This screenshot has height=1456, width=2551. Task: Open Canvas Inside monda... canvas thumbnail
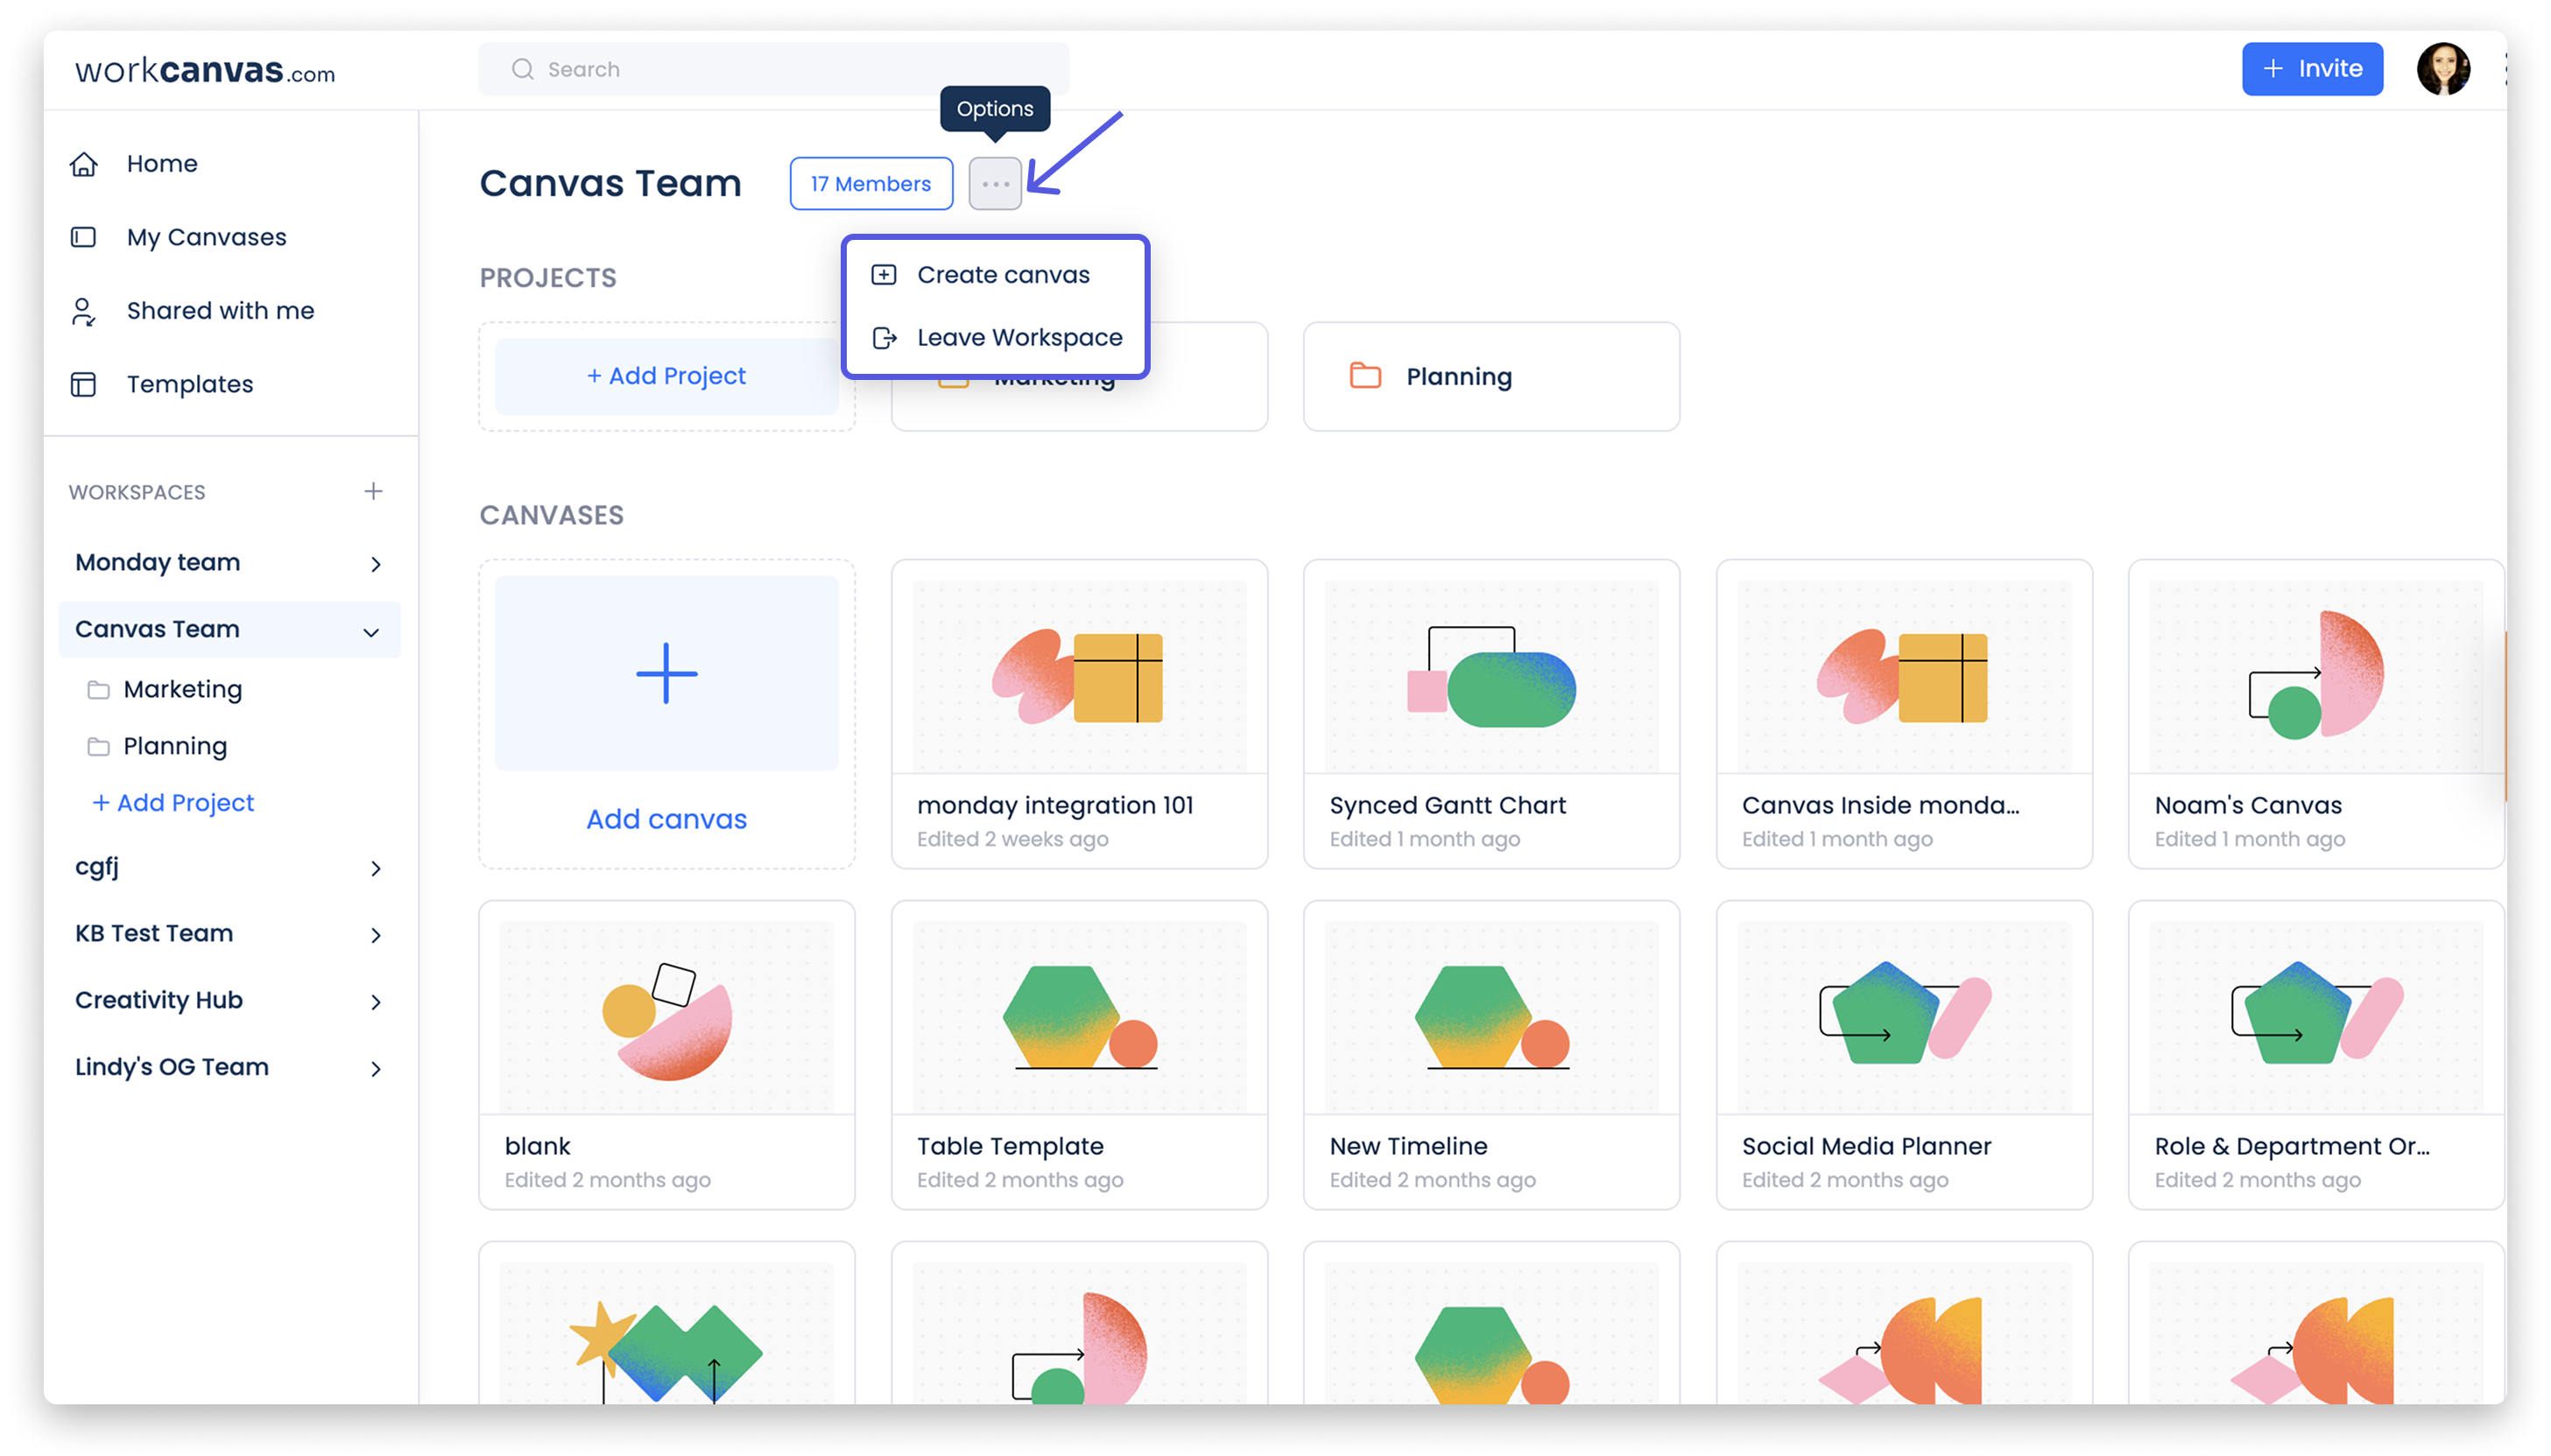pos(1903,676)
